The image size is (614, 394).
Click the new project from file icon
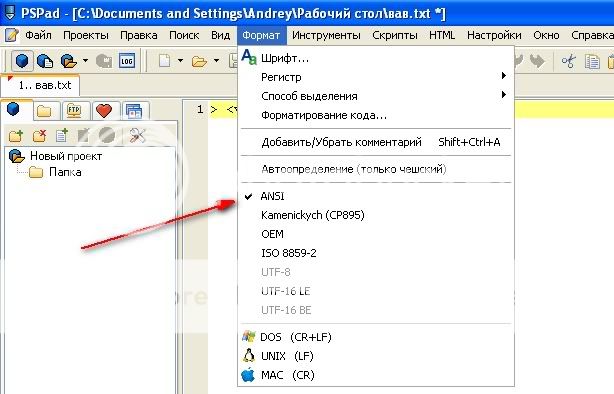45,61
